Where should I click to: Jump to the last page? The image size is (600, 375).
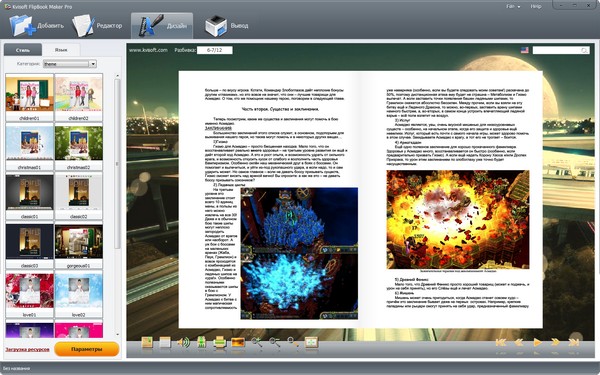pos(574,342)
